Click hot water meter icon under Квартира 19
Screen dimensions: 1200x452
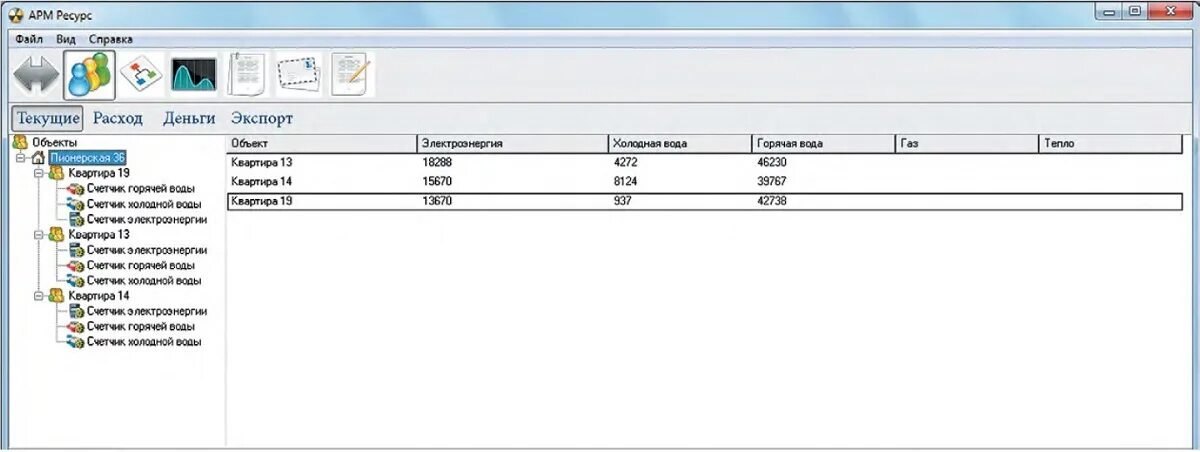[76, 188]
